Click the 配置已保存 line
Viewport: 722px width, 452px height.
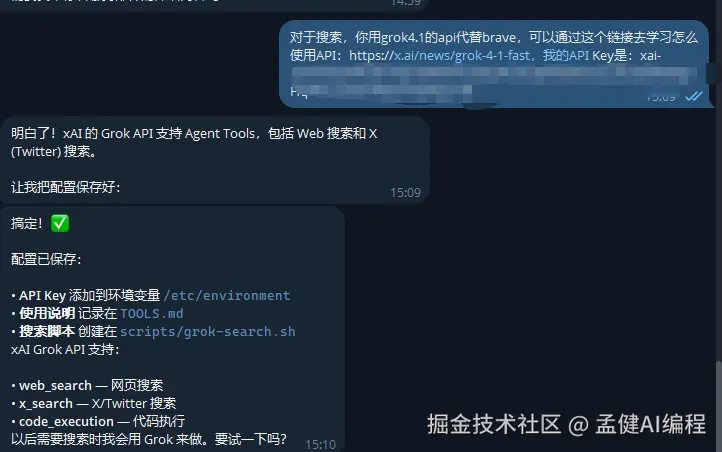click(46, 259)
